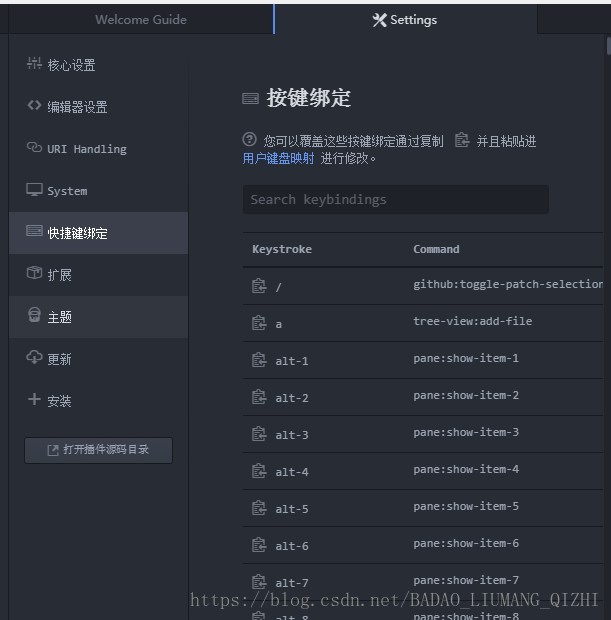
Task: Click the package icon beside 扩展
Action: tap(34, 272)
